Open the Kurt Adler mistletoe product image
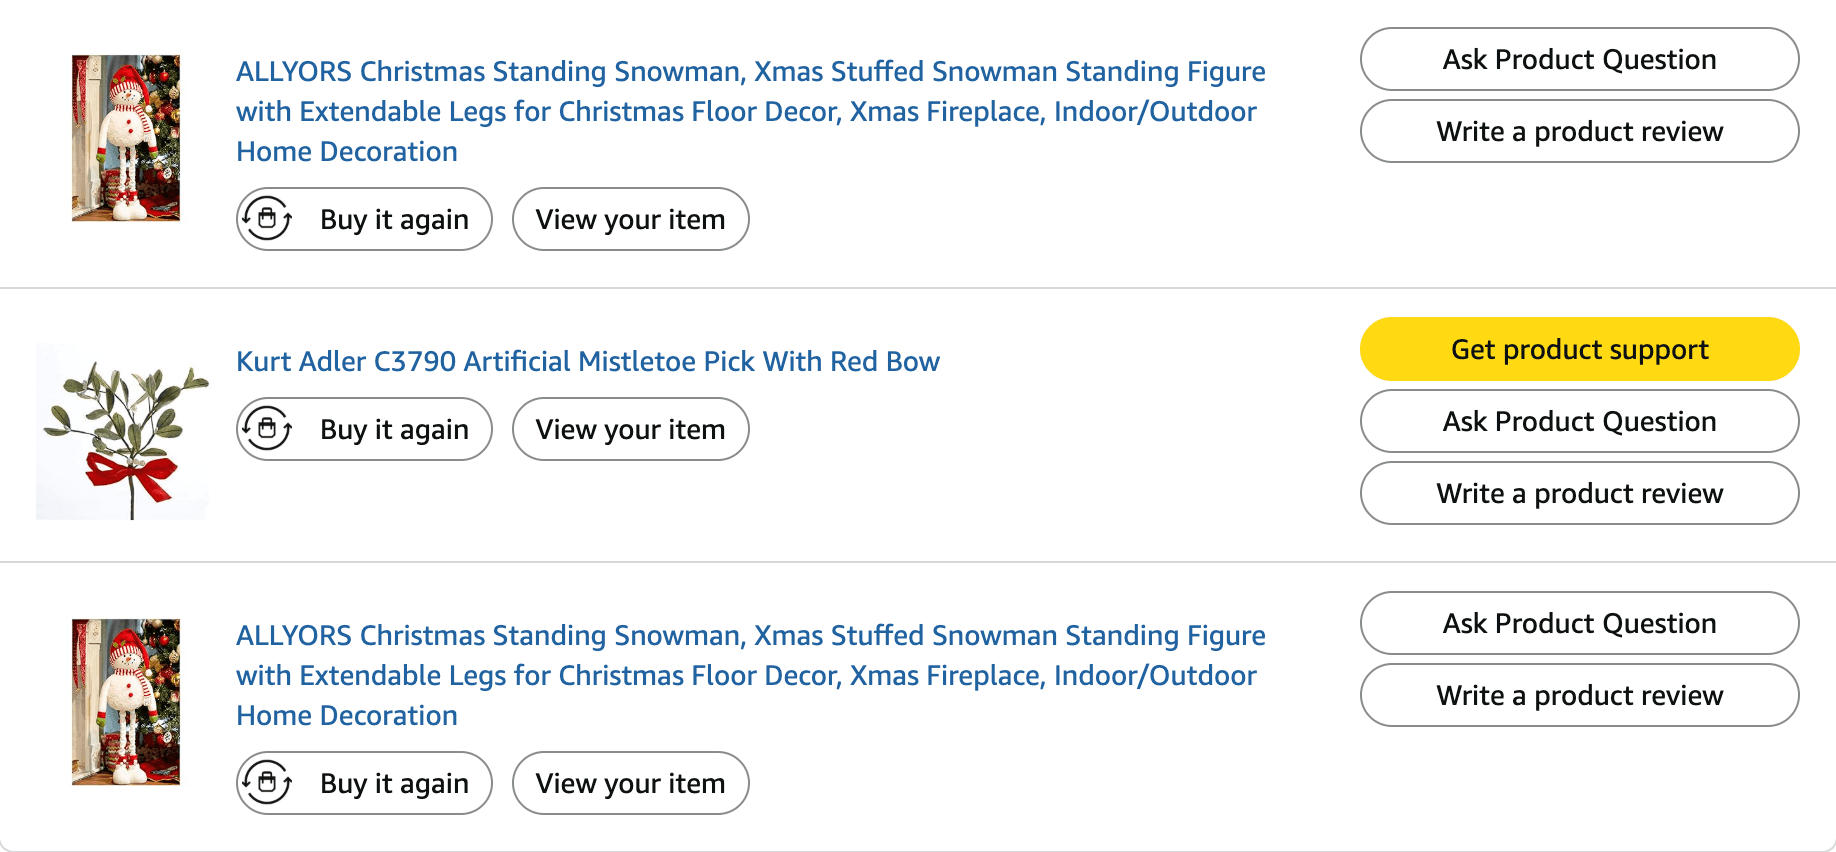This screenshot has height=852, width=1836. tap(123, 431)
